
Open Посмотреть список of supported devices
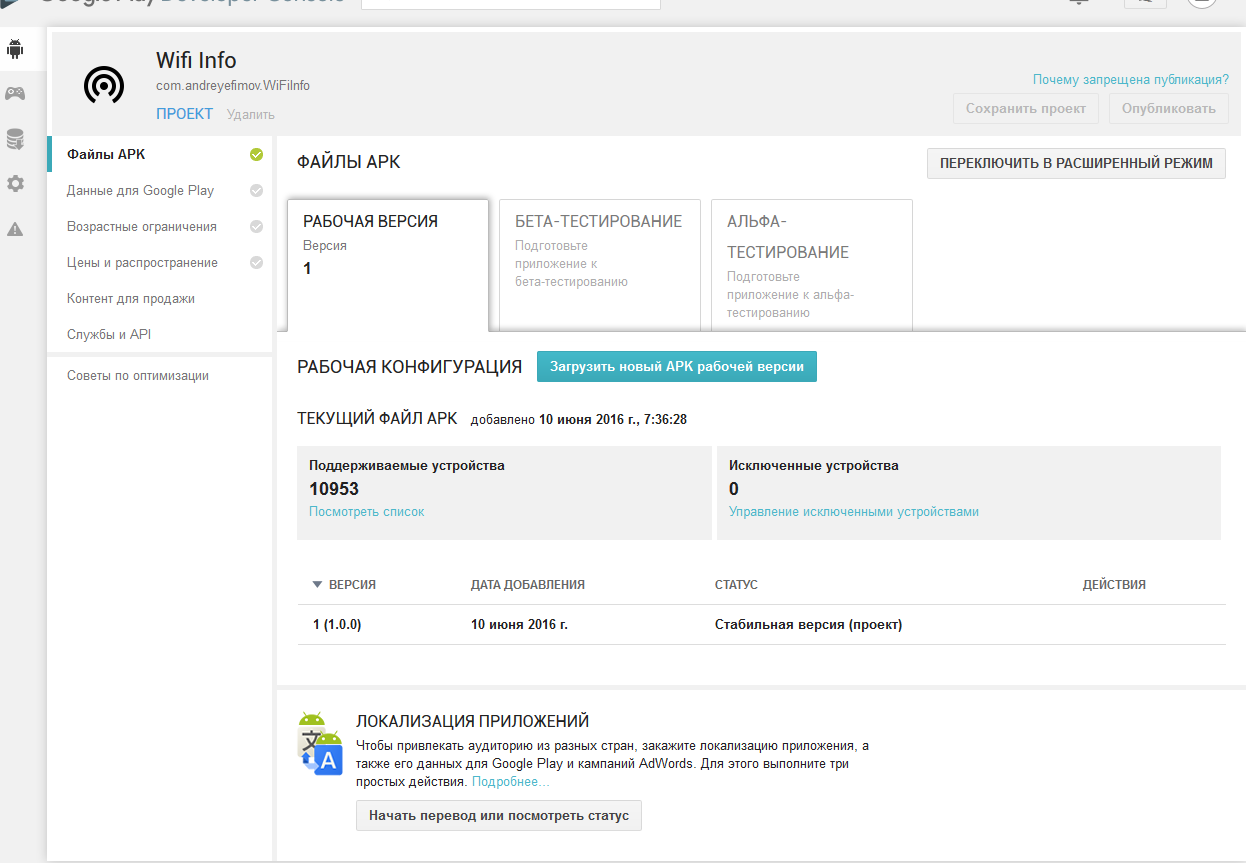[367, 511]
